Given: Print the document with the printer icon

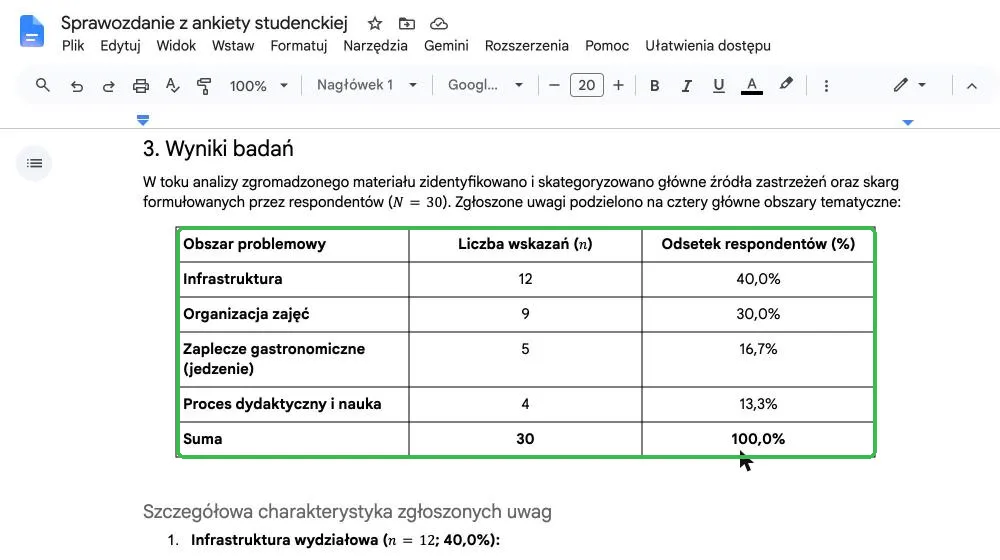Looking at the screenshot, I should (141, 85).
